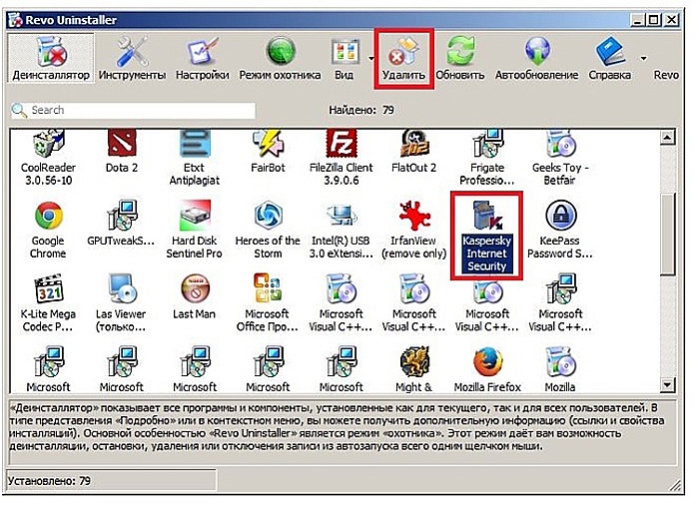699x506 pixels.
Task: Click scrollbar down arrow
Action: tap(667, 384)
